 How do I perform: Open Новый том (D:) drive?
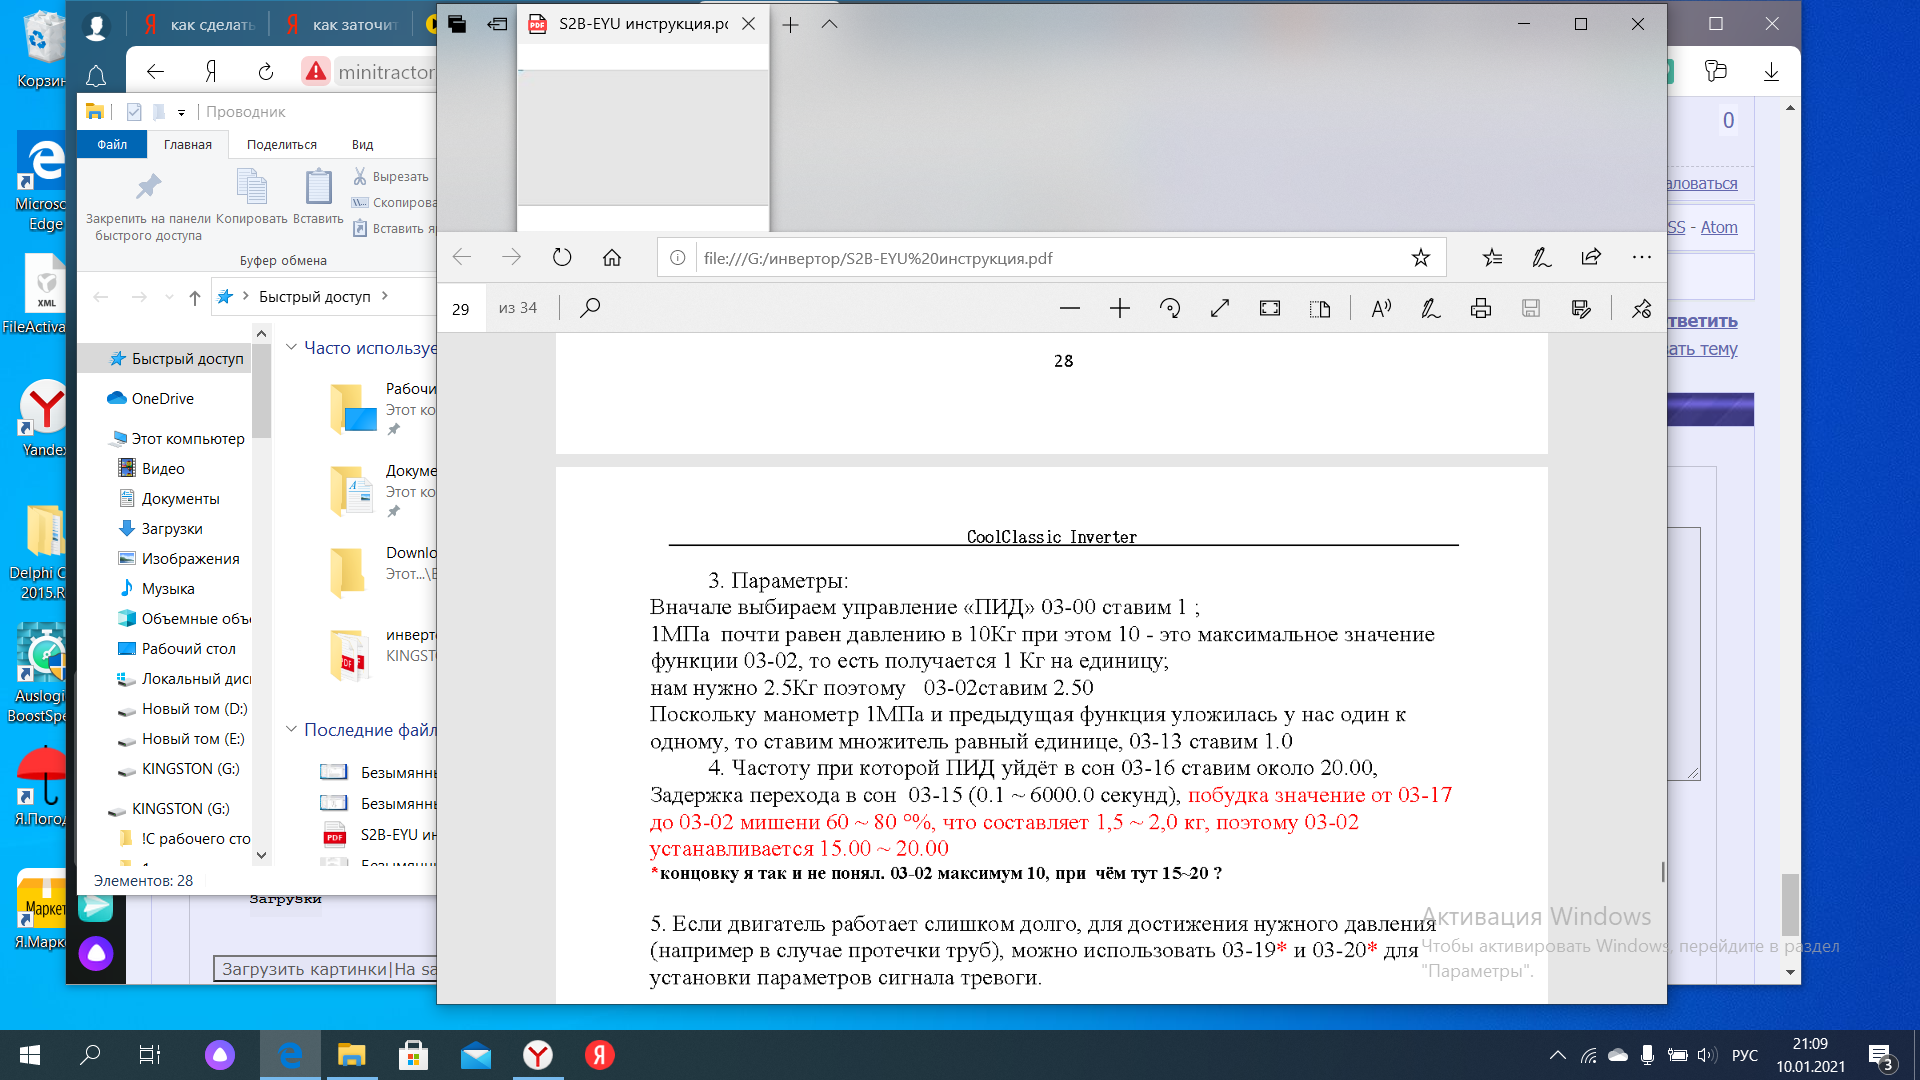point(182,709)
